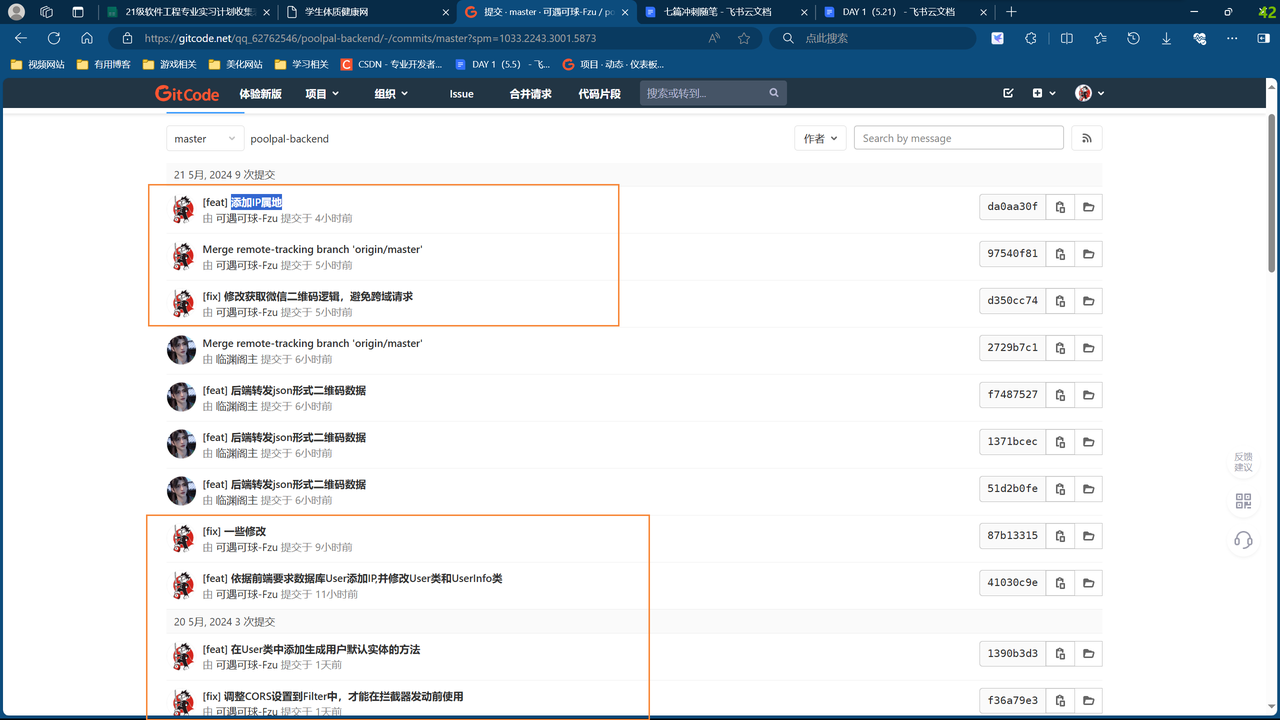Switch to the DAY 1 (5.21) Feishu tab

click(x=903, y=12)
